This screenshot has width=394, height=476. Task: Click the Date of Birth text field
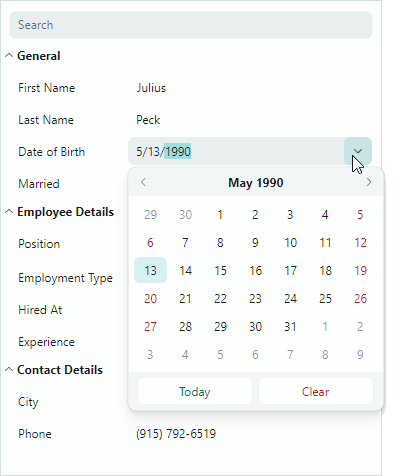tap(236, 151)
